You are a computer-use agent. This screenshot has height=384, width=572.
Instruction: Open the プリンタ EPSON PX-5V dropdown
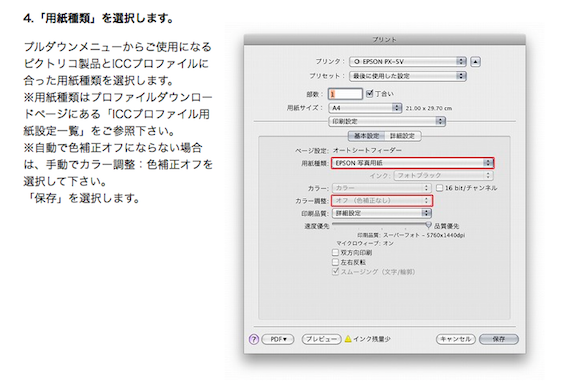pyautogui.click(x=408, y=62)
